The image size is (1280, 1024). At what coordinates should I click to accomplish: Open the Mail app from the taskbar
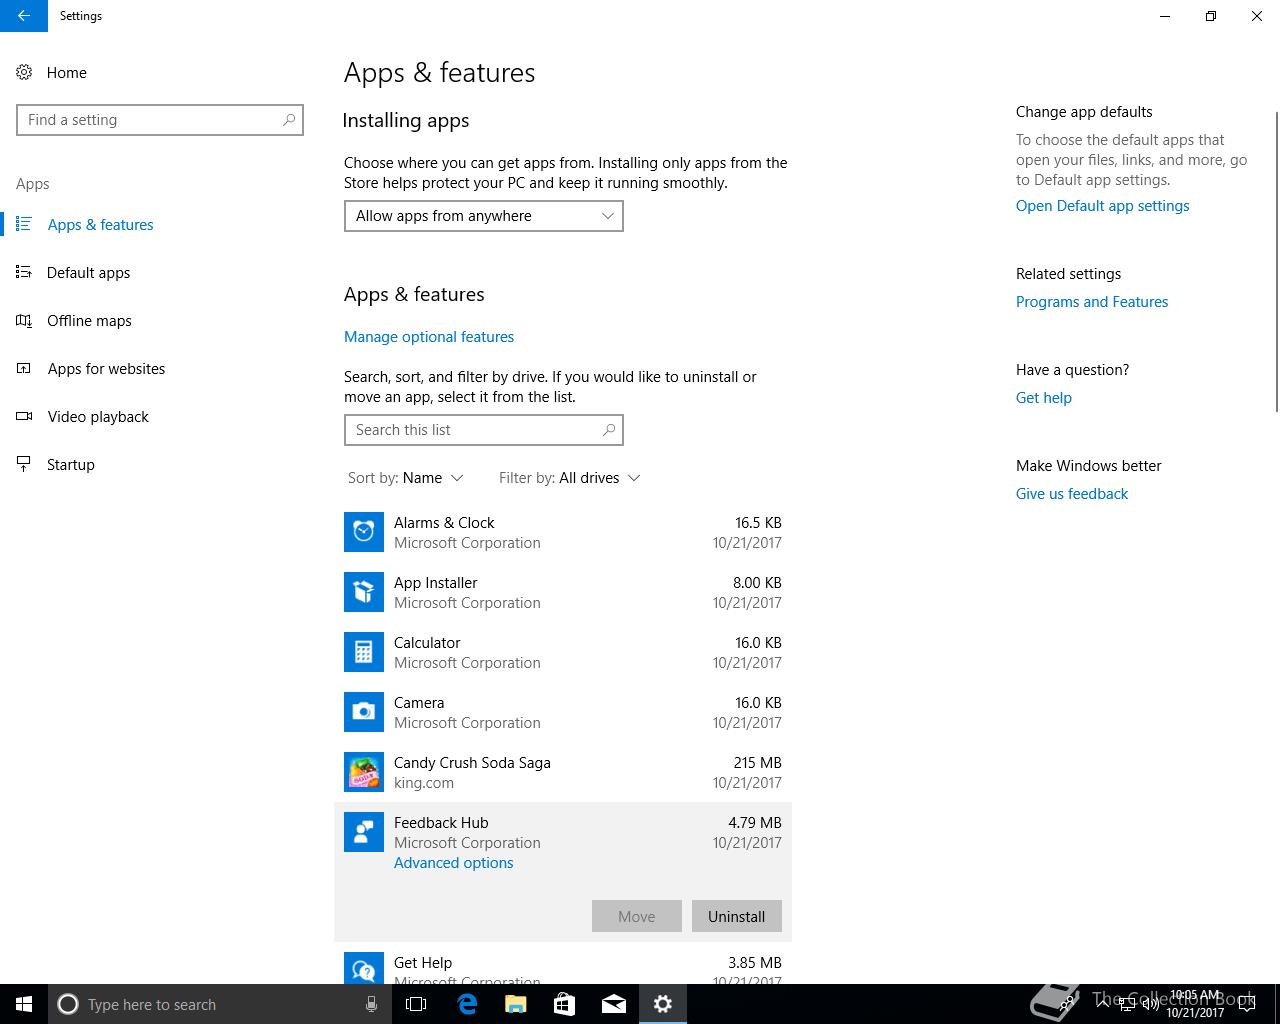coord(613,1004)
